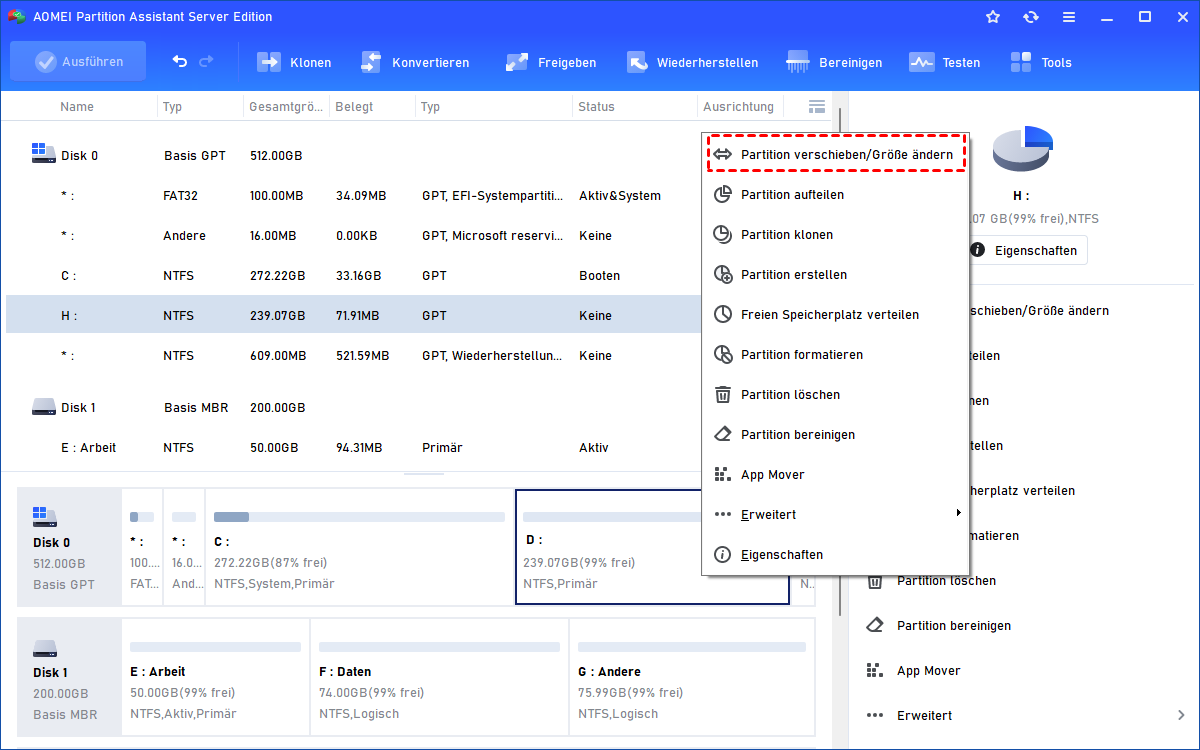This screenshot has height=750, width=1200.
Task: Open the Wiederherstellen toolbar menu
Action: point(692,62)
